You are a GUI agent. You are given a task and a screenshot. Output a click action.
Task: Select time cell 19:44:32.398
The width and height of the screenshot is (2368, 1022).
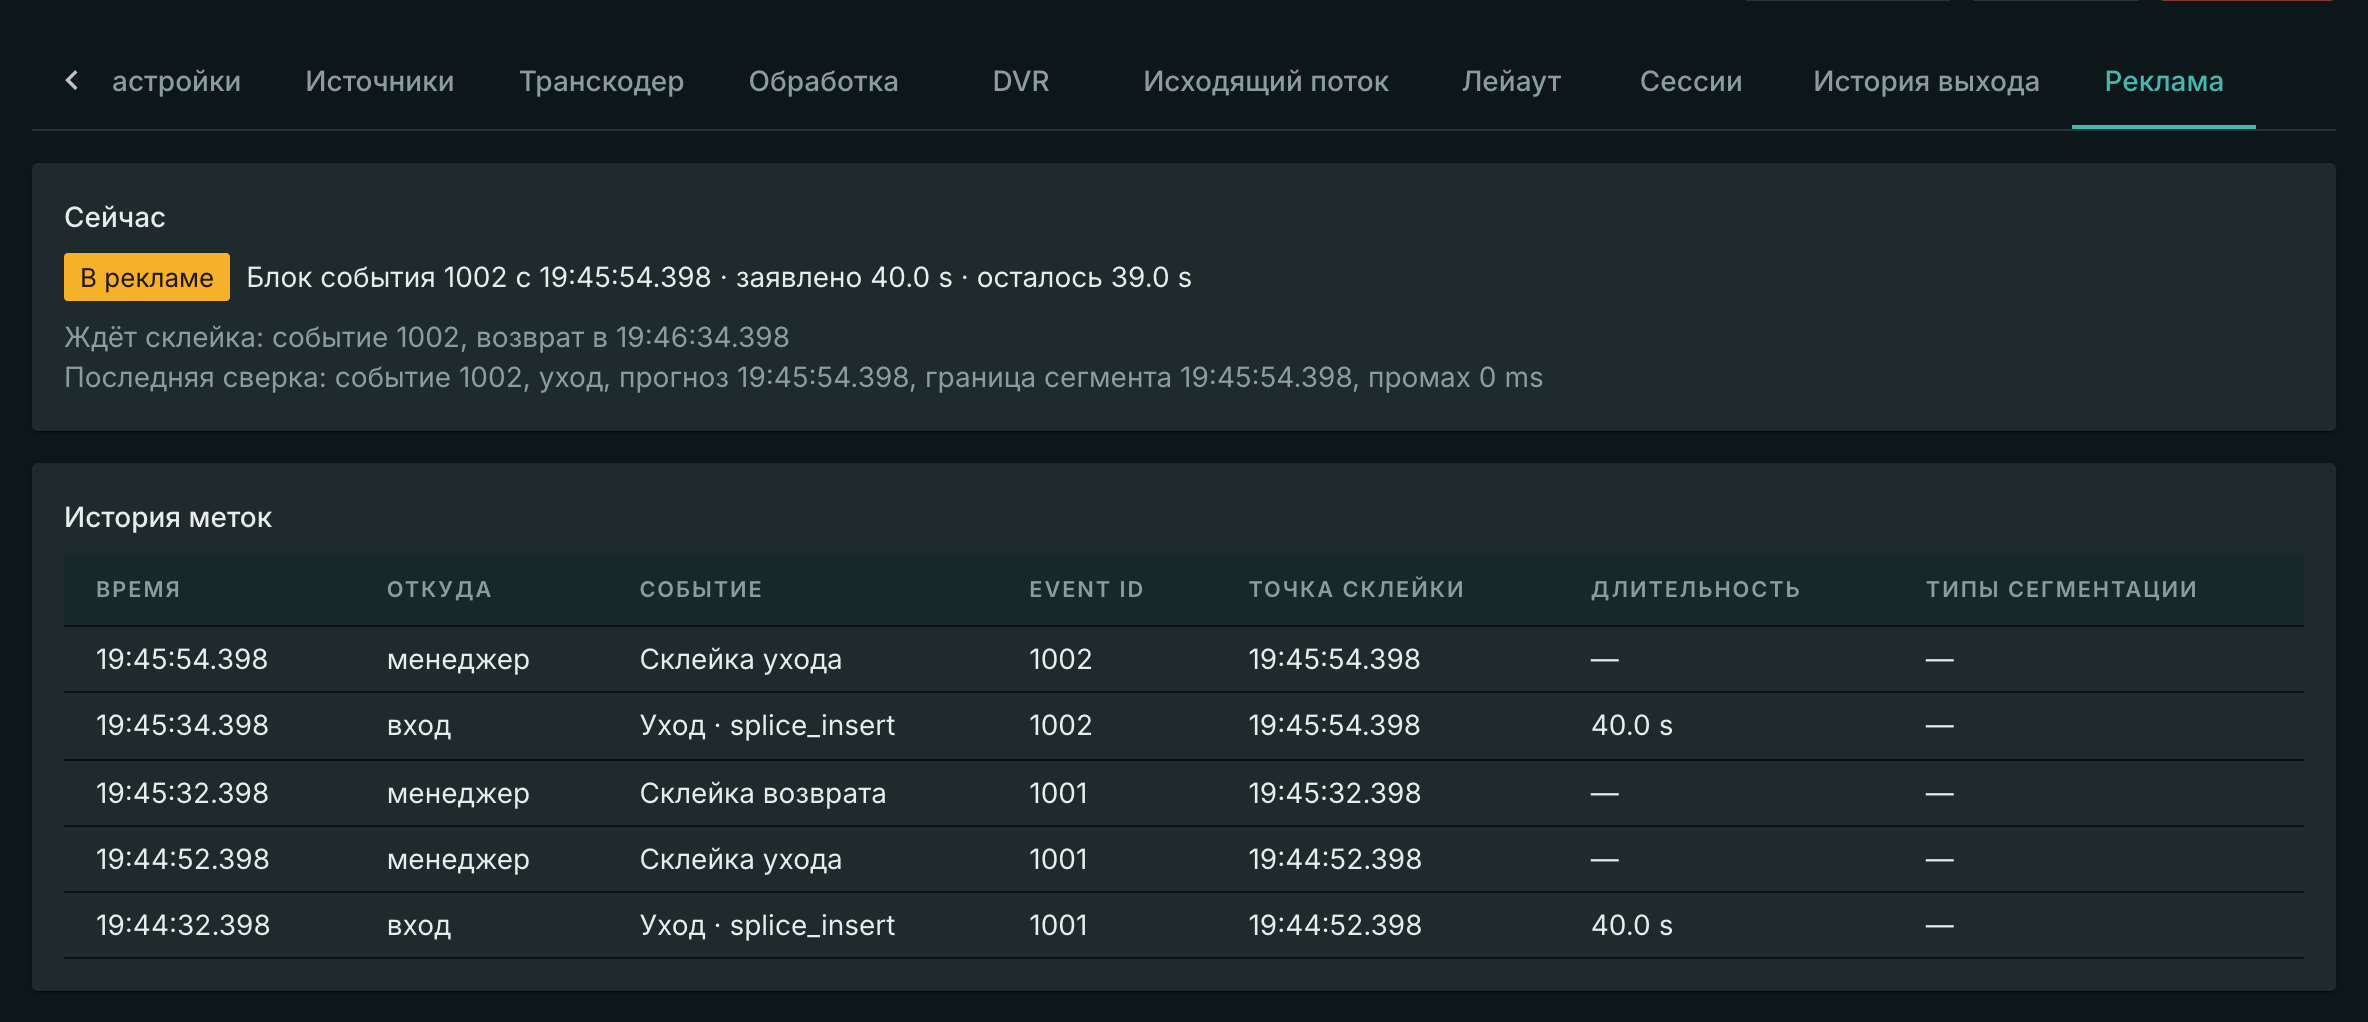(x=182, y=925)
